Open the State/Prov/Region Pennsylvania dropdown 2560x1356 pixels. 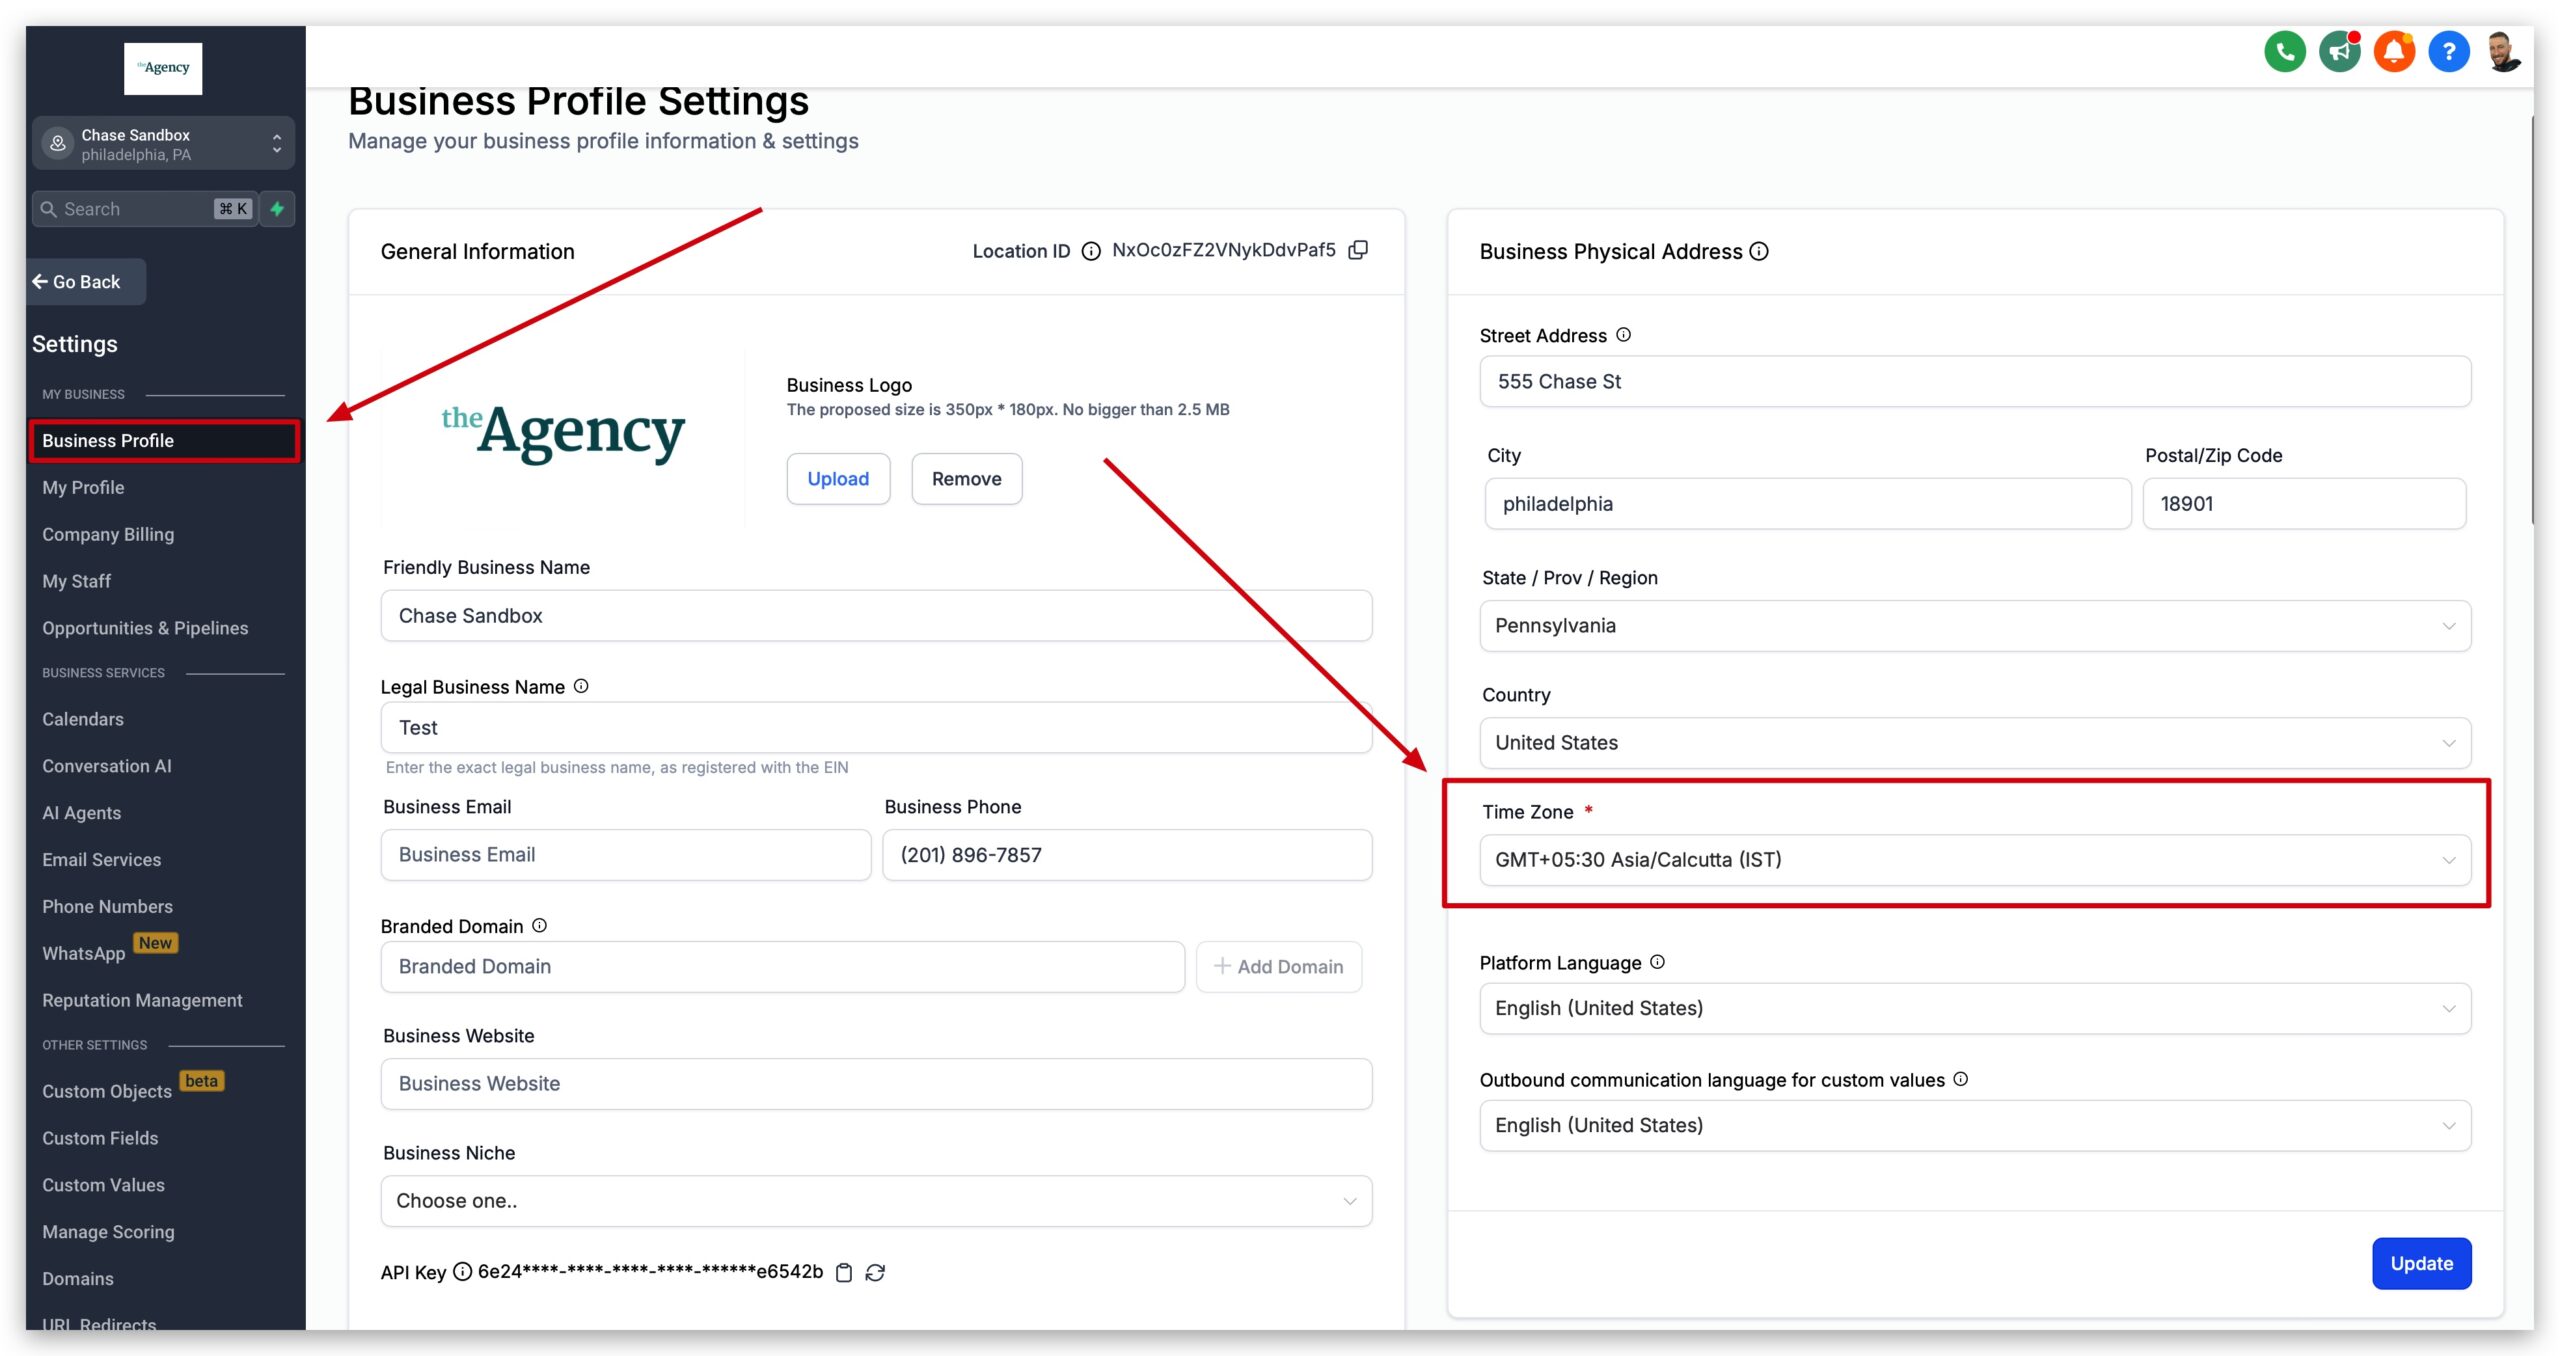(1973, 626)
